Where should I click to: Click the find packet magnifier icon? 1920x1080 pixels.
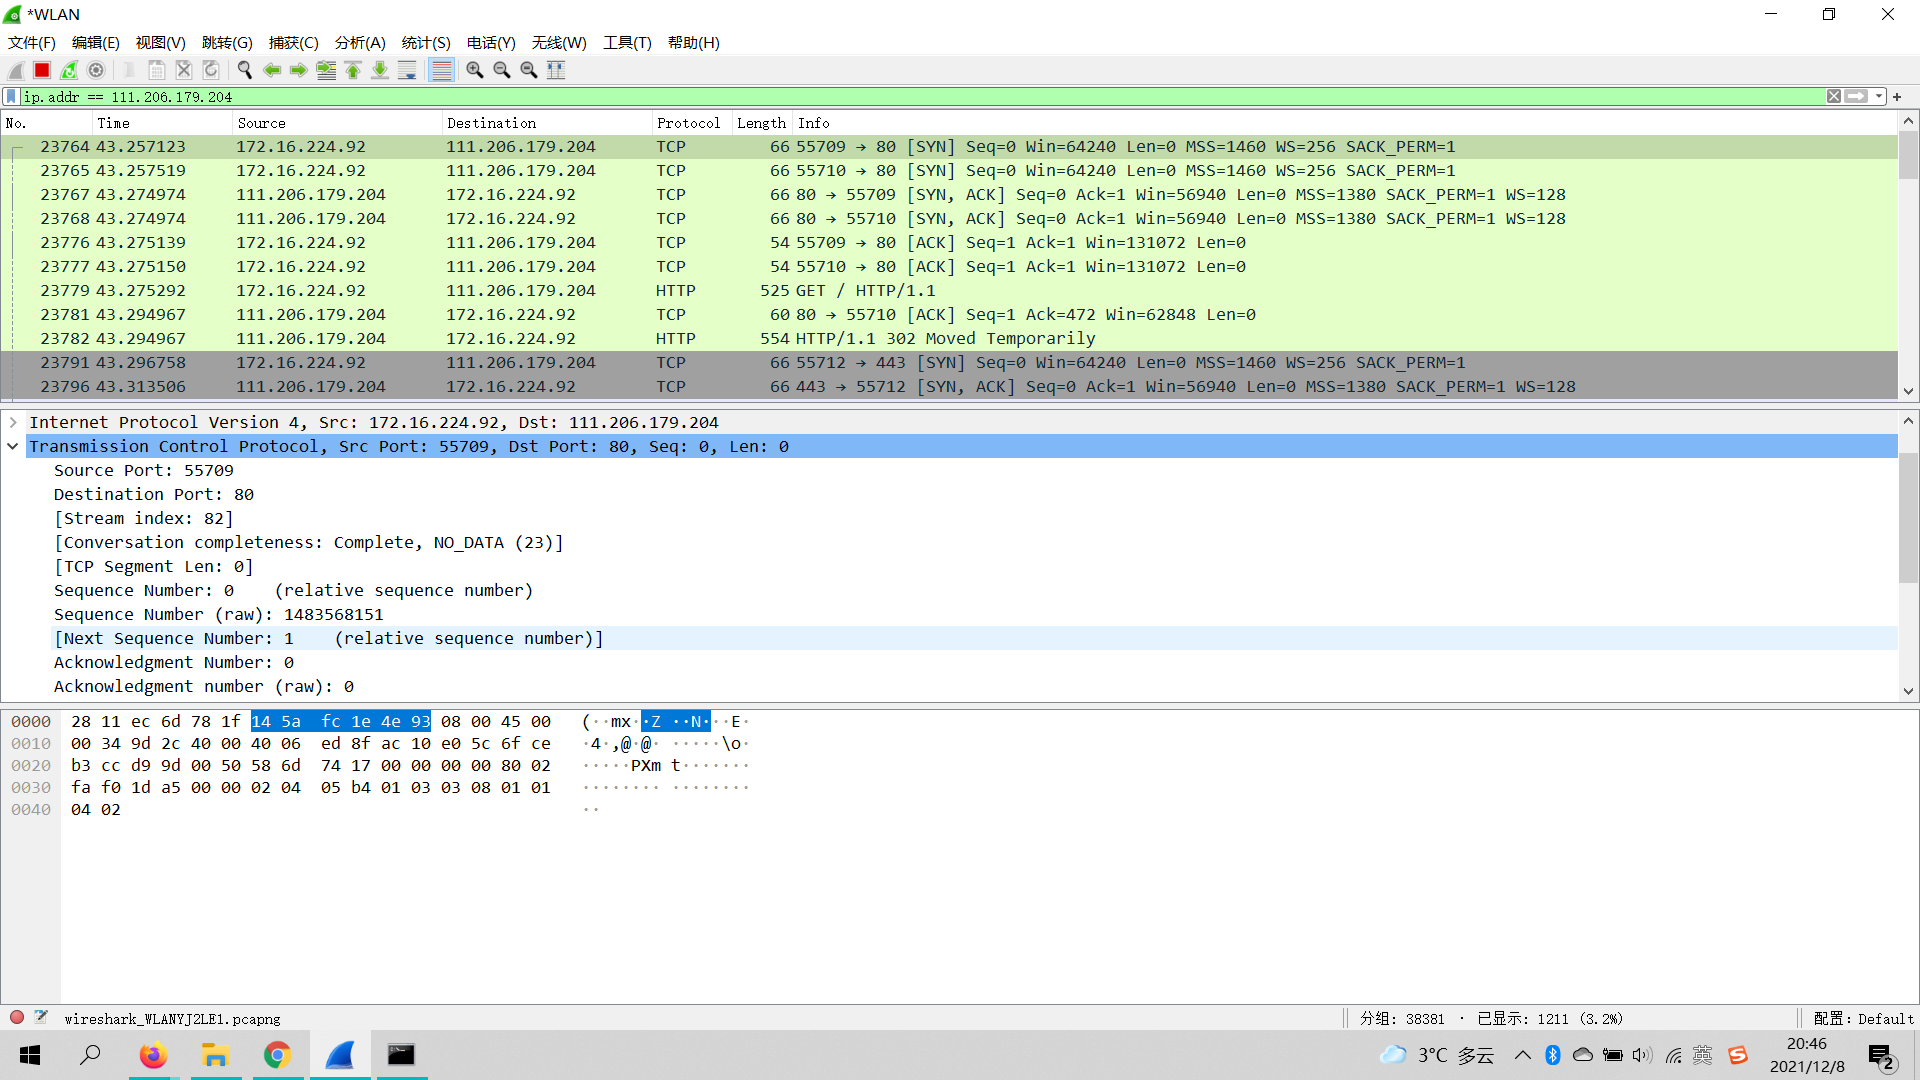click(244, 70)
